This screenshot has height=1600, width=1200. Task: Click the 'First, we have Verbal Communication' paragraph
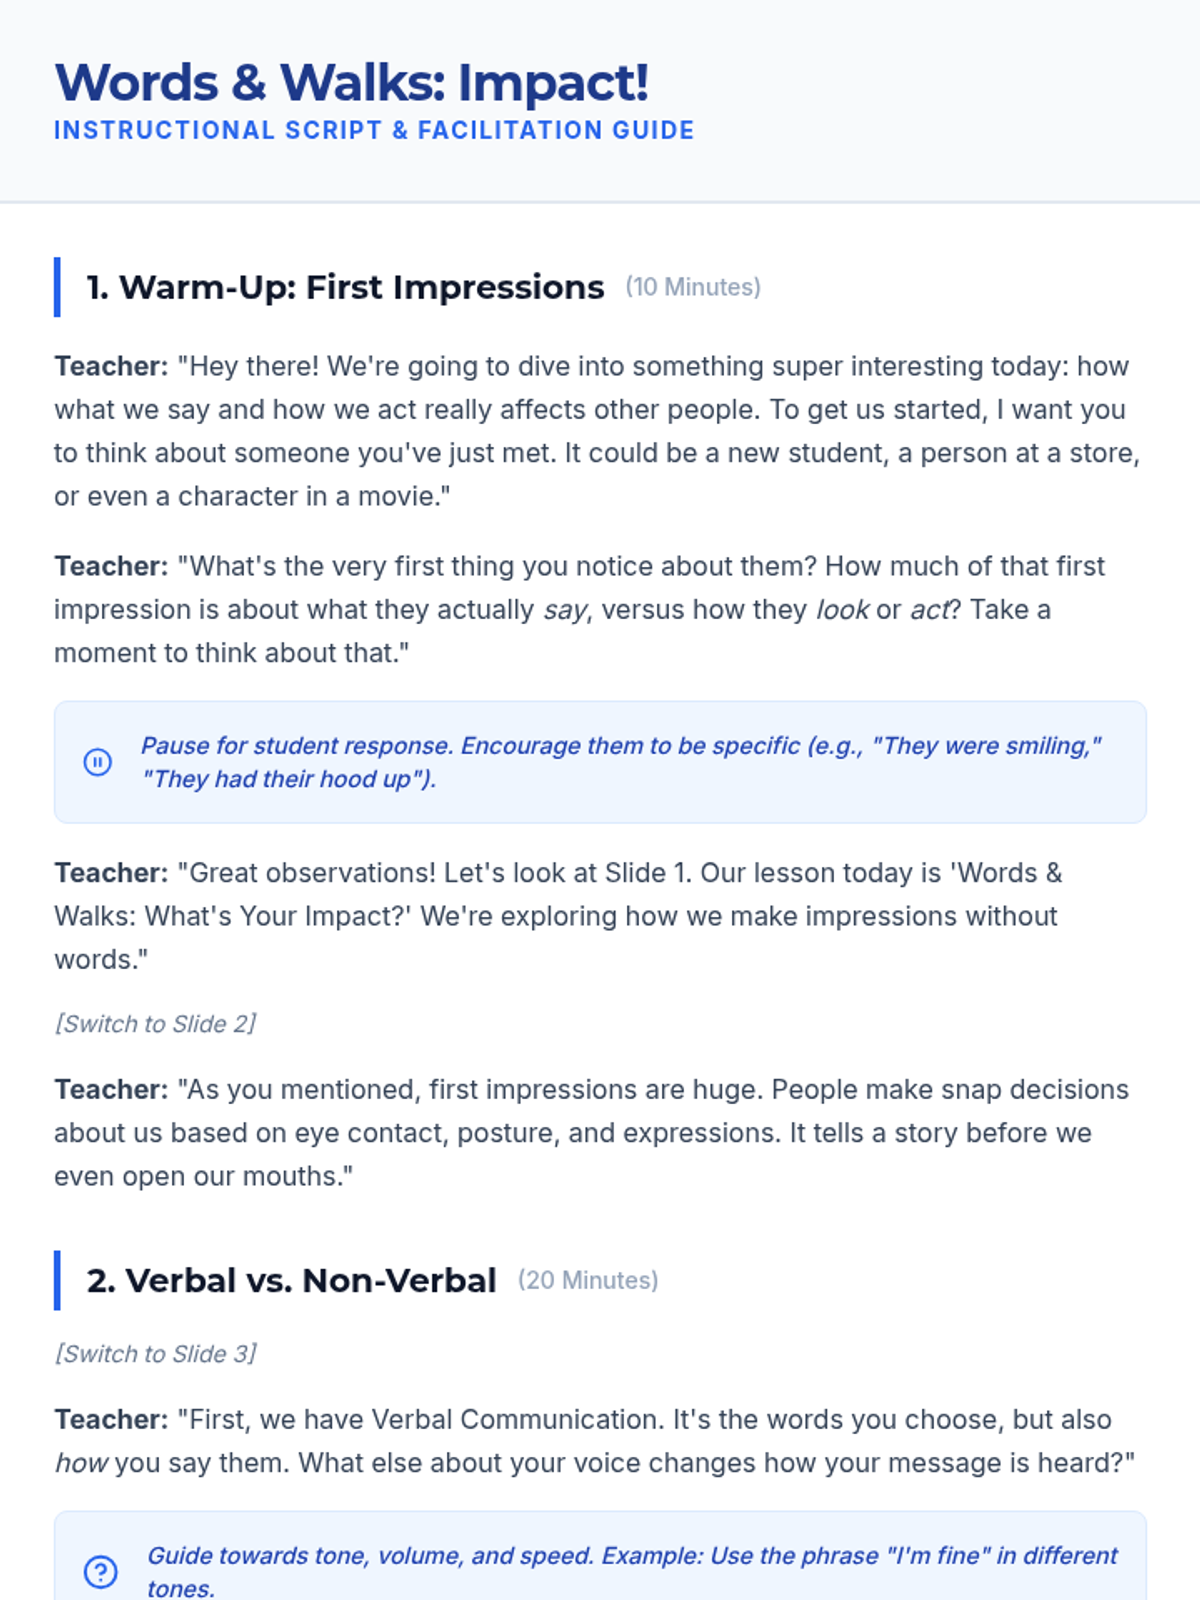coord(595,1441)
